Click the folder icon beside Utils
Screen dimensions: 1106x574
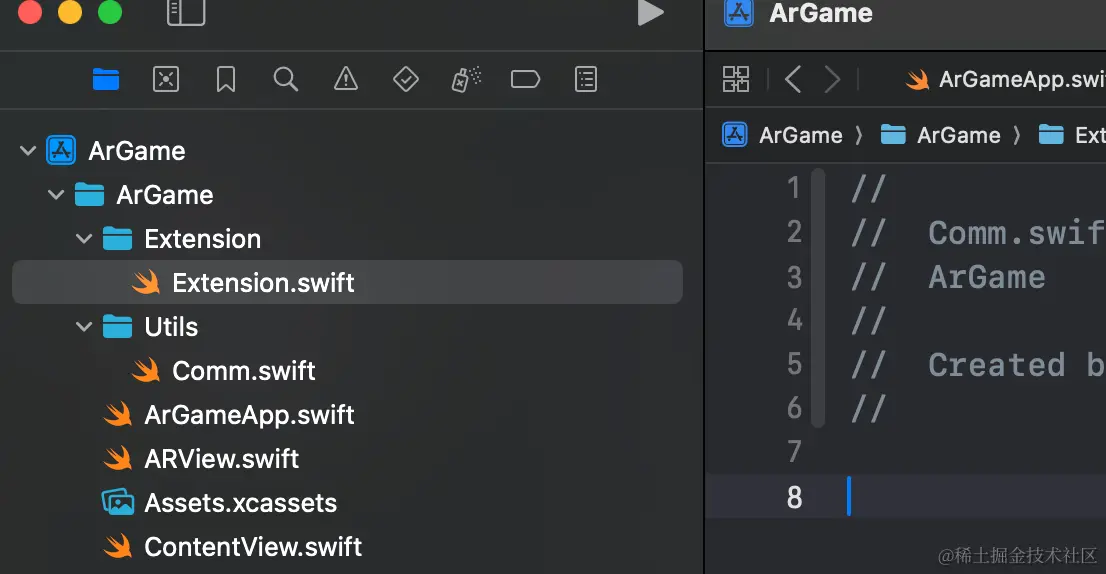coord(117,326)
